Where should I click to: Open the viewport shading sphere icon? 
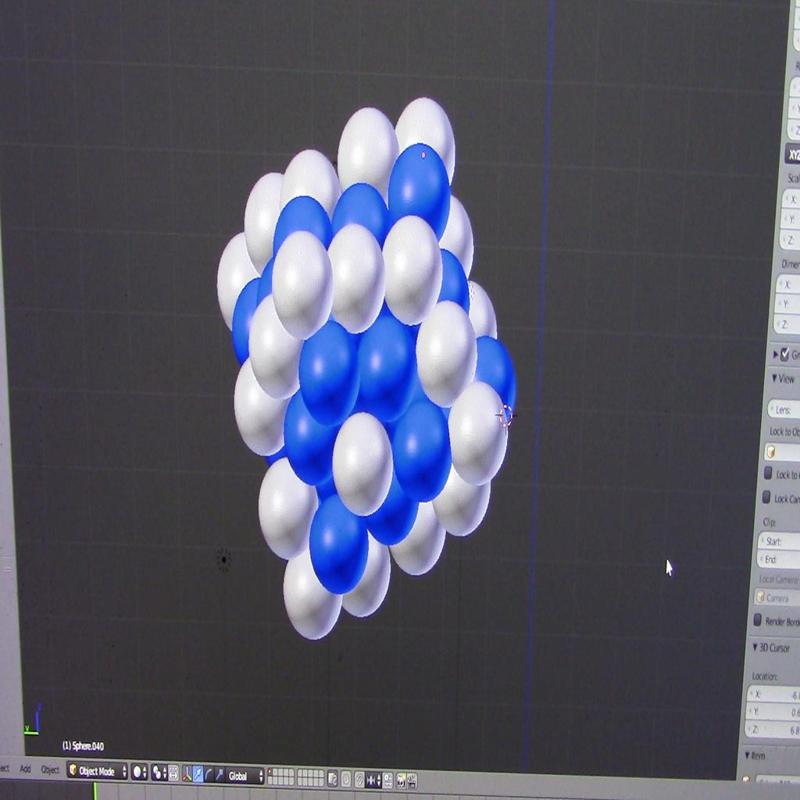(139, 772)
